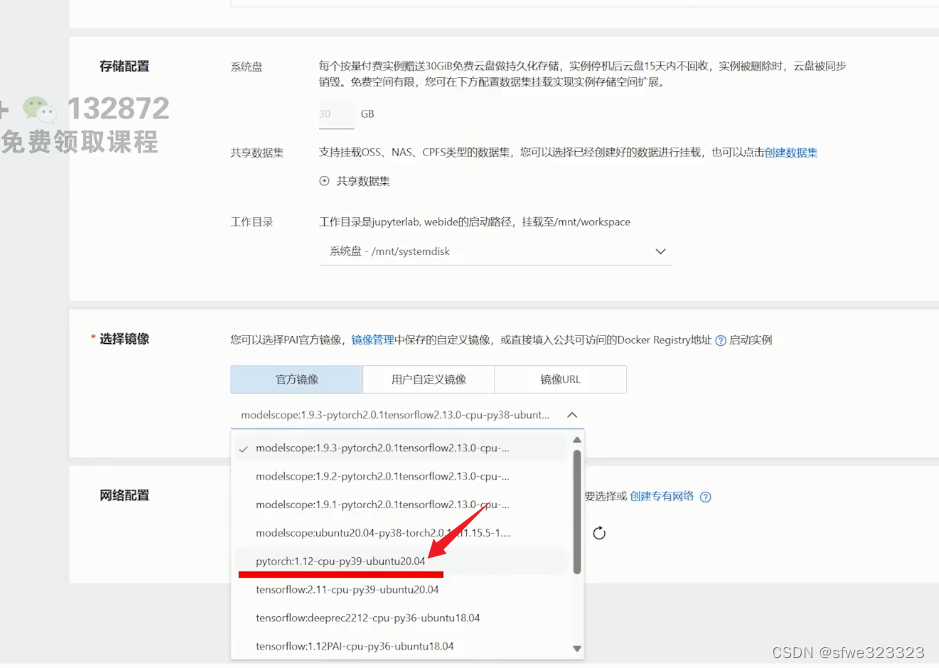
Task: Switch to 用户自定义镜像 tab
Action: tap(428, 379)
